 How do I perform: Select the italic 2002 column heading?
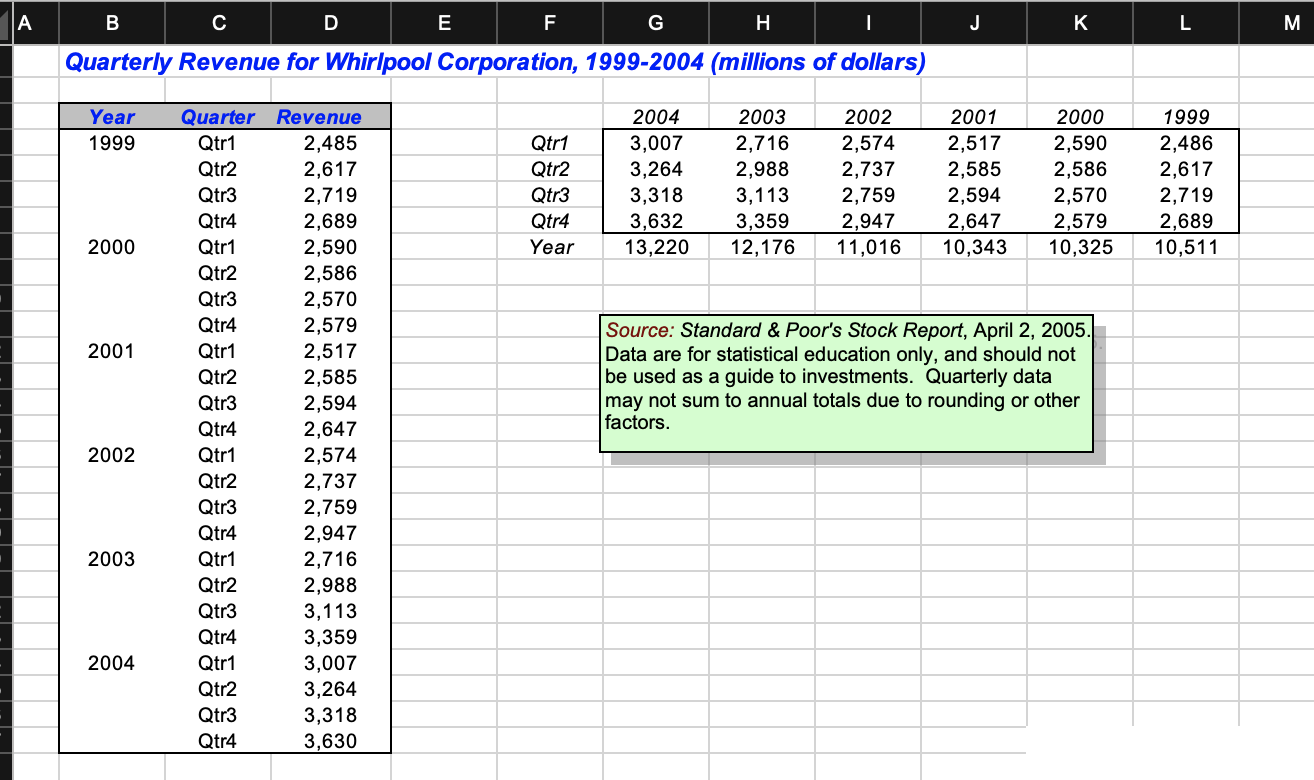pyautogui.click(x=868, y=117)
